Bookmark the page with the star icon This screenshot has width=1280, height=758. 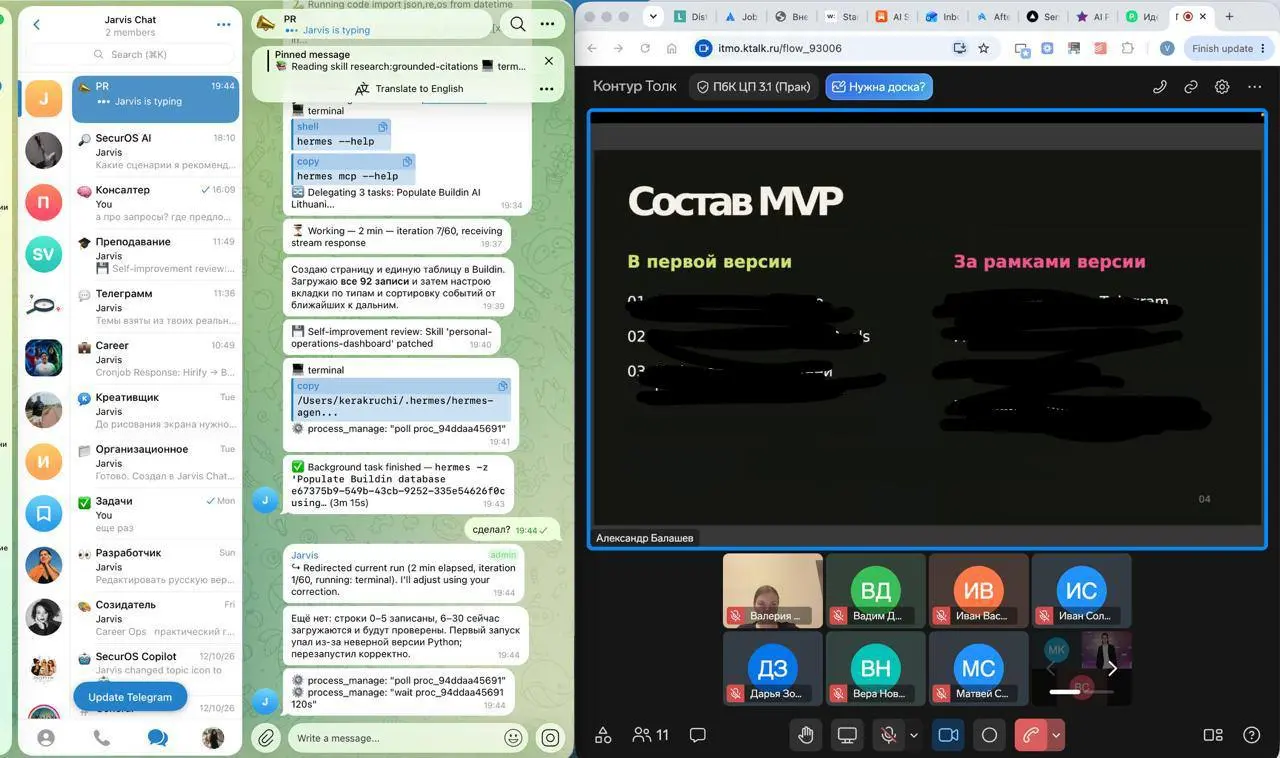tap(984, 48)
